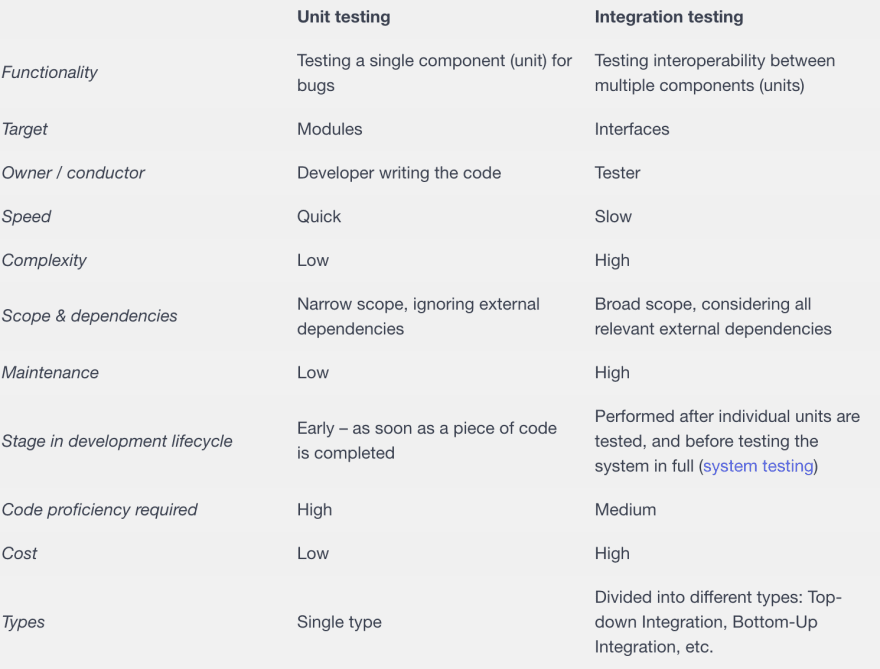Click Stage in development lifecycle label
The image size is (880, 669).
(x=117, y=441)
